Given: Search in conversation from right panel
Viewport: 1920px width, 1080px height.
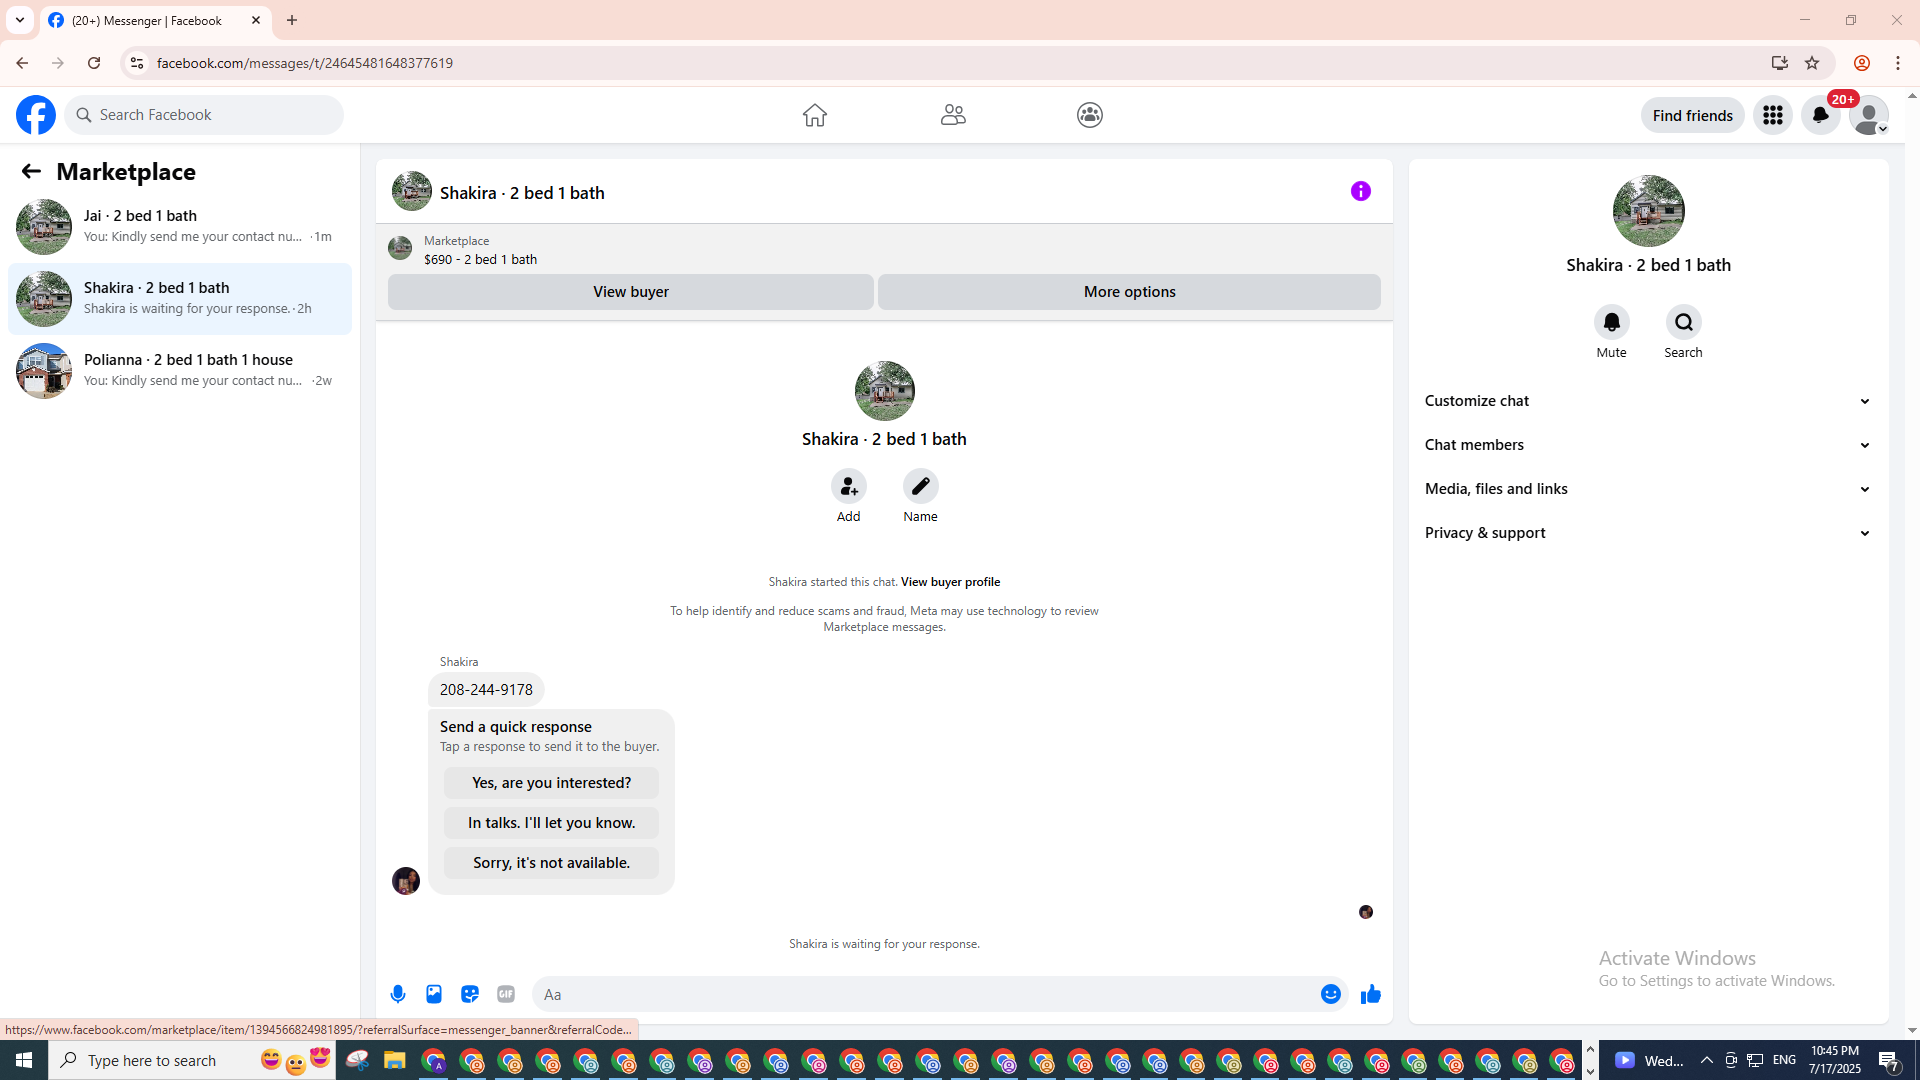Looking at the screenshot, I should [x=1684, y=322].
